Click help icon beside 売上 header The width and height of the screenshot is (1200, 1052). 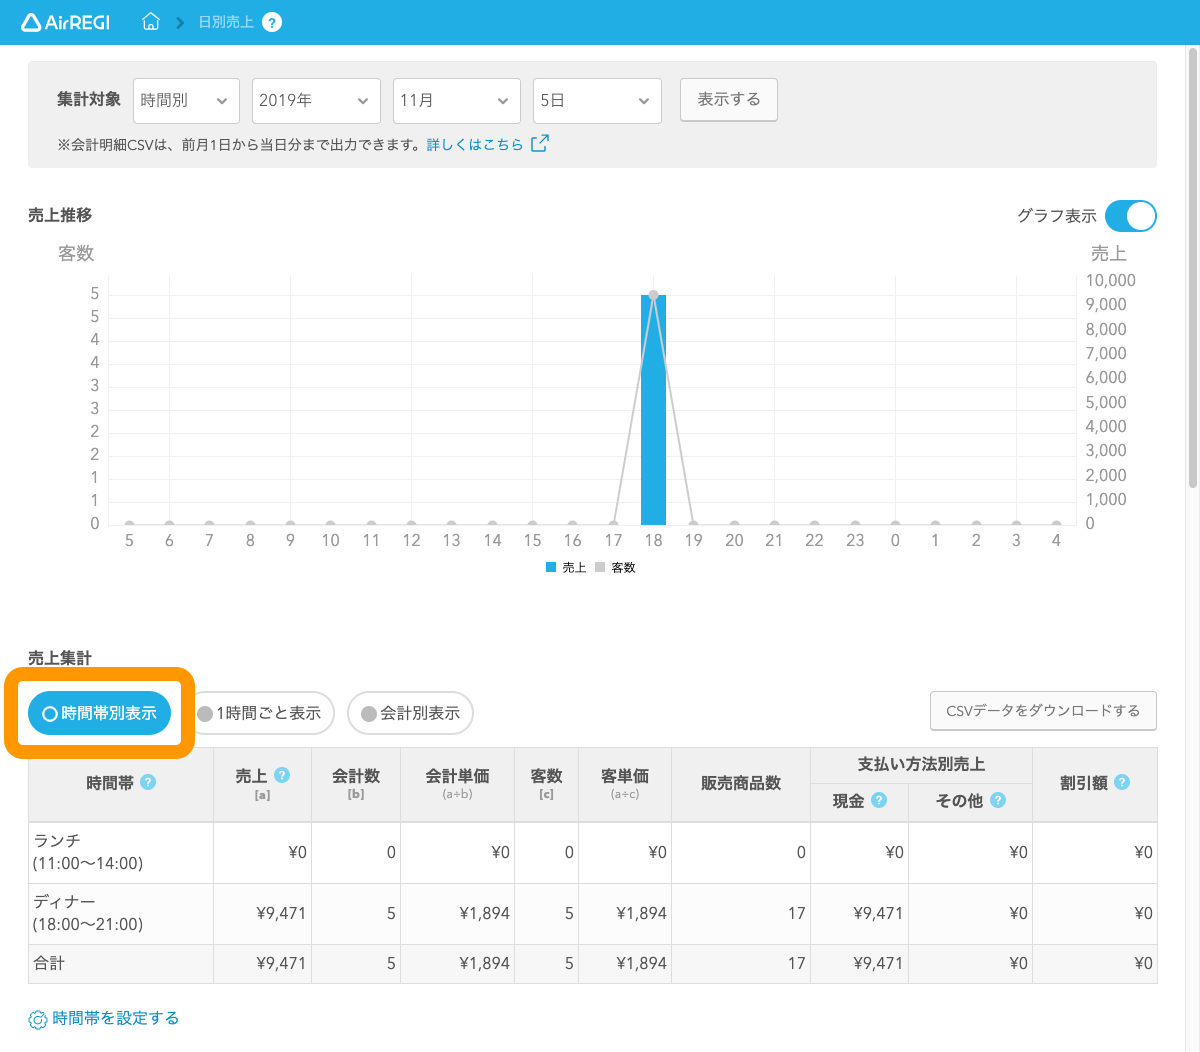(282, 775)
